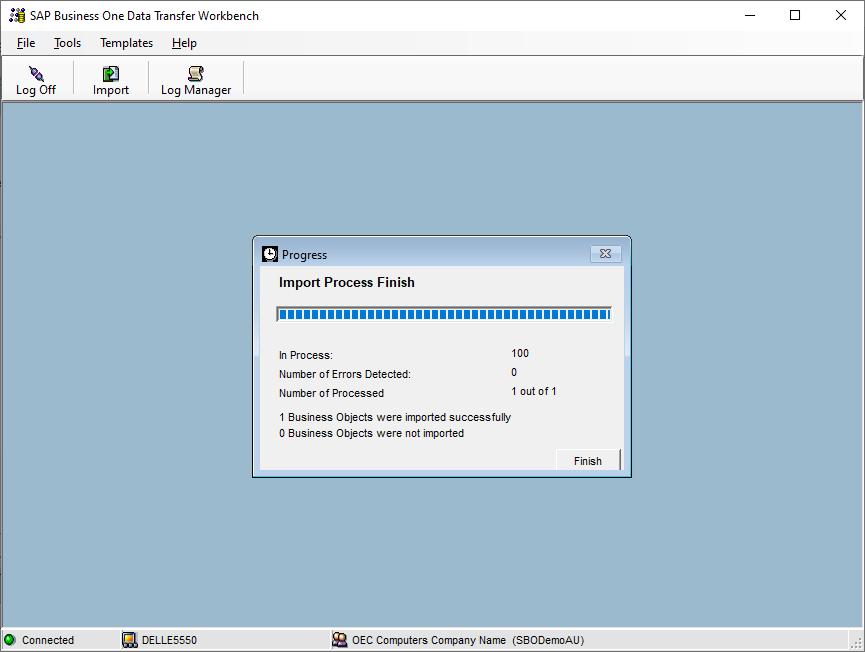Open the File menu
Image resolution: width=865 pixels, height=652 pixels.
click(x=26, y=43)
